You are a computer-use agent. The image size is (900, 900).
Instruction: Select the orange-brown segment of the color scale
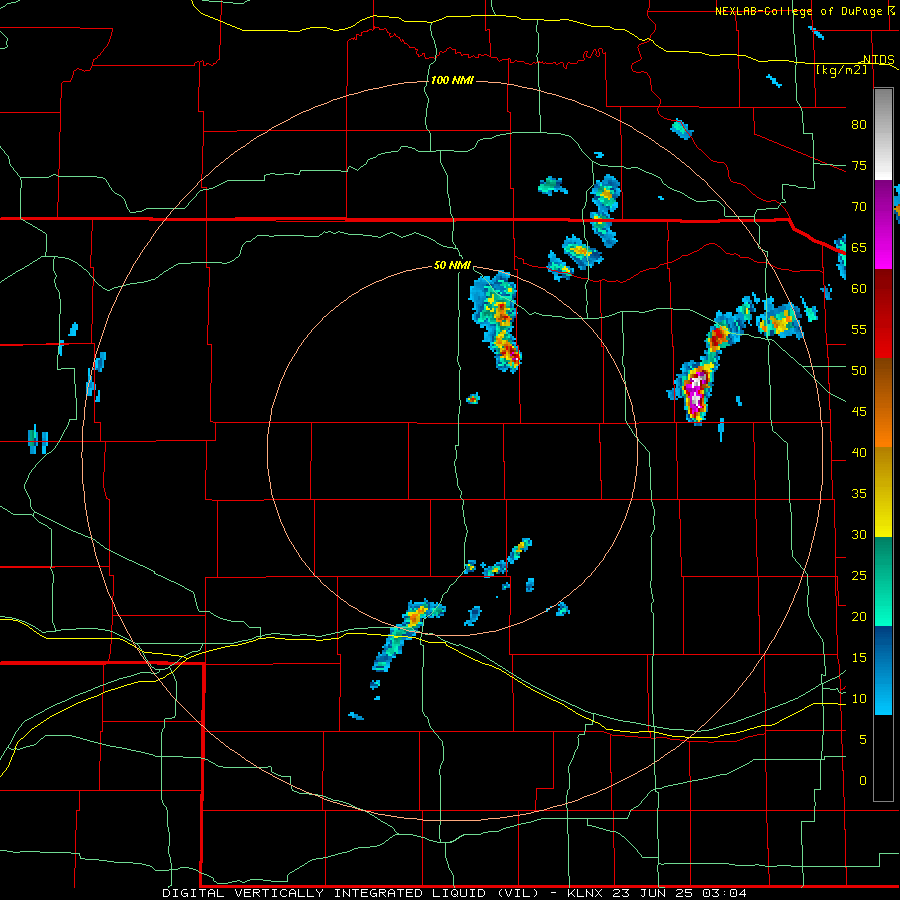coord(883,403)
